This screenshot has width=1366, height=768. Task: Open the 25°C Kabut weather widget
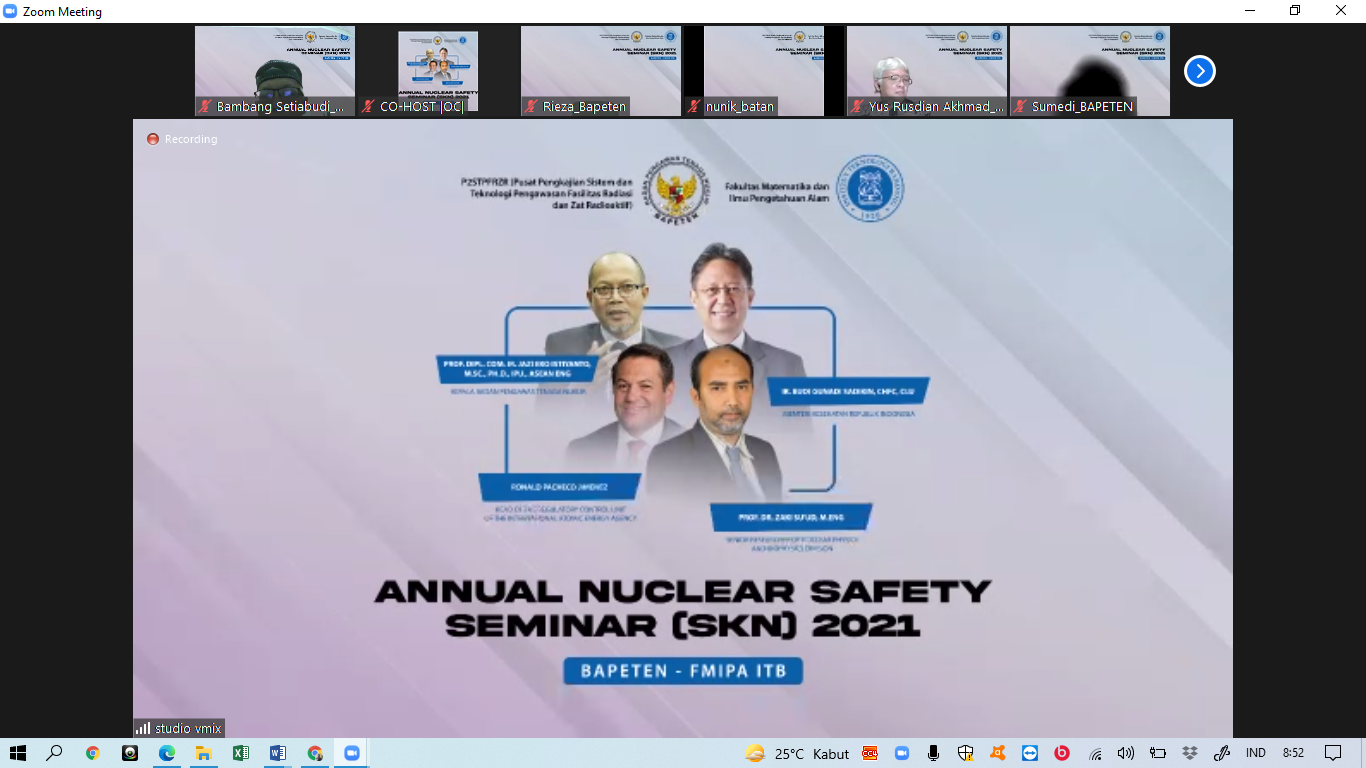pyautogui.click(x=797, y=753)
